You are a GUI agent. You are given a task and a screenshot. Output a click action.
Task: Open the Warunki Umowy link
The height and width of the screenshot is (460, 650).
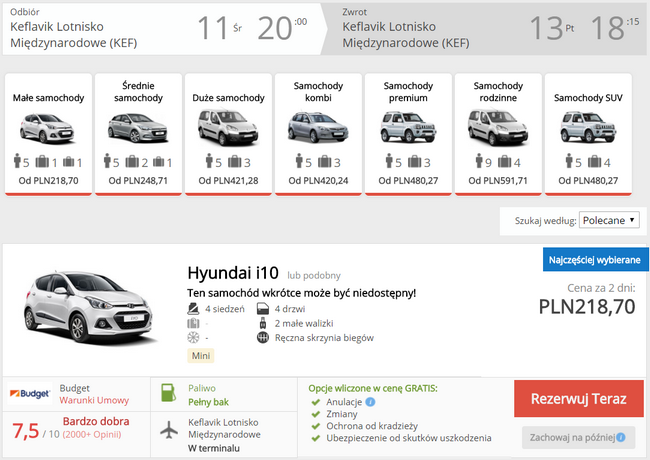94,400
